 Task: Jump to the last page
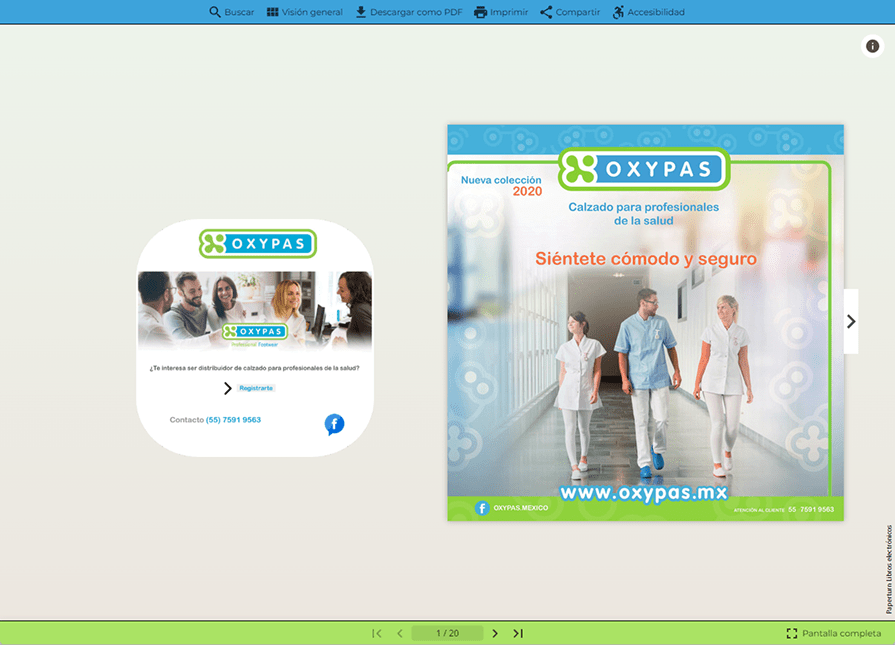point(518,633)
